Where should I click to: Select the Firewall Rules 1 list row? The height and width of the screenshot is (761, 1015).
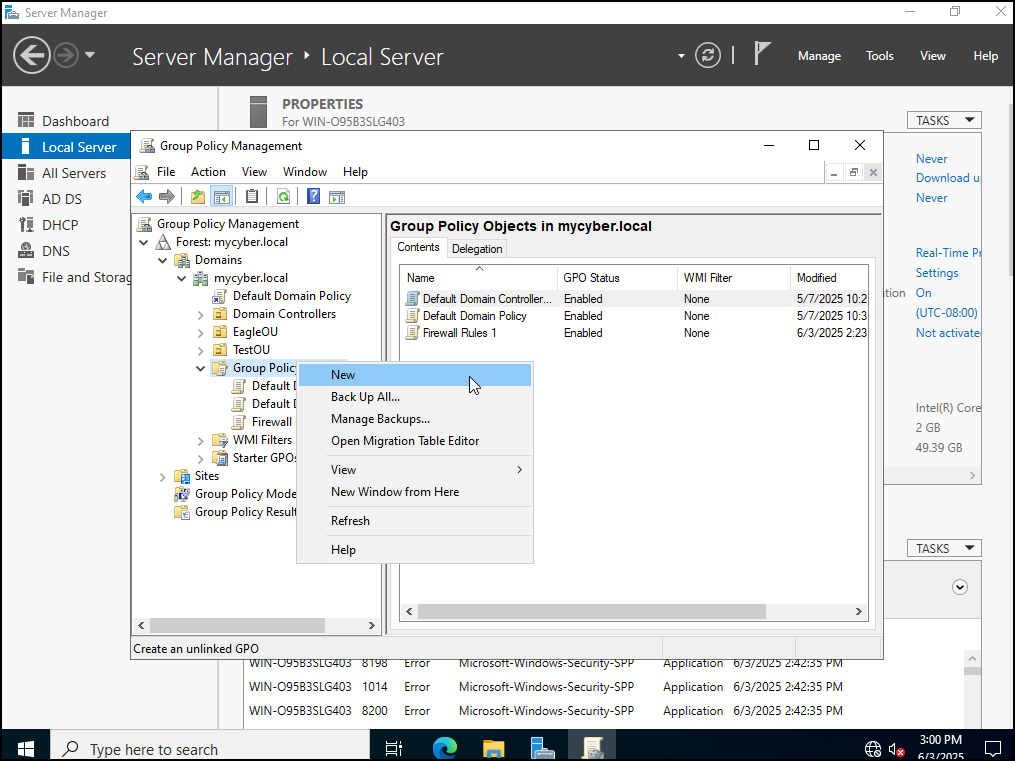[634, 333]
